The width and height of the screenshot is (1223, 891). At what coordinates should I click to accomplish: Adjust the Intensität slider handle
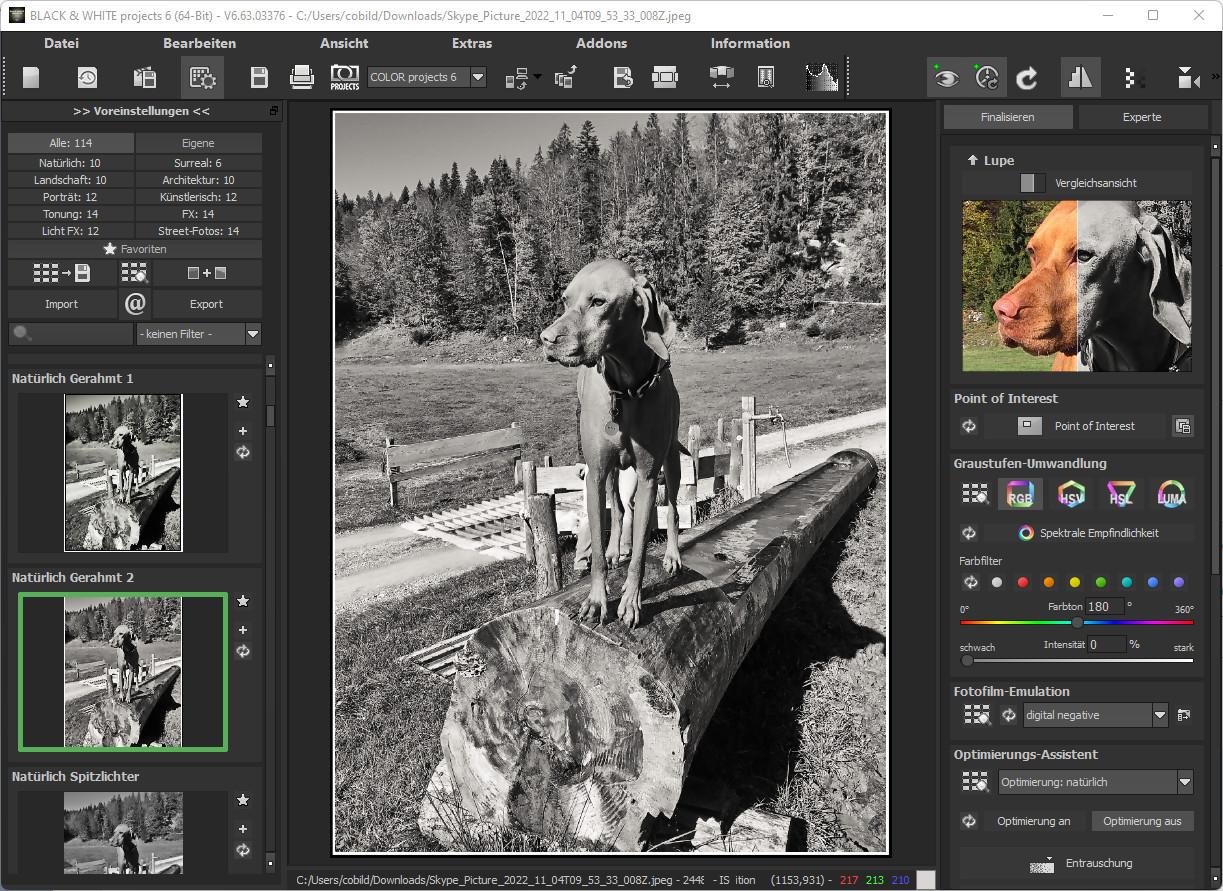[x=967, y=661]
